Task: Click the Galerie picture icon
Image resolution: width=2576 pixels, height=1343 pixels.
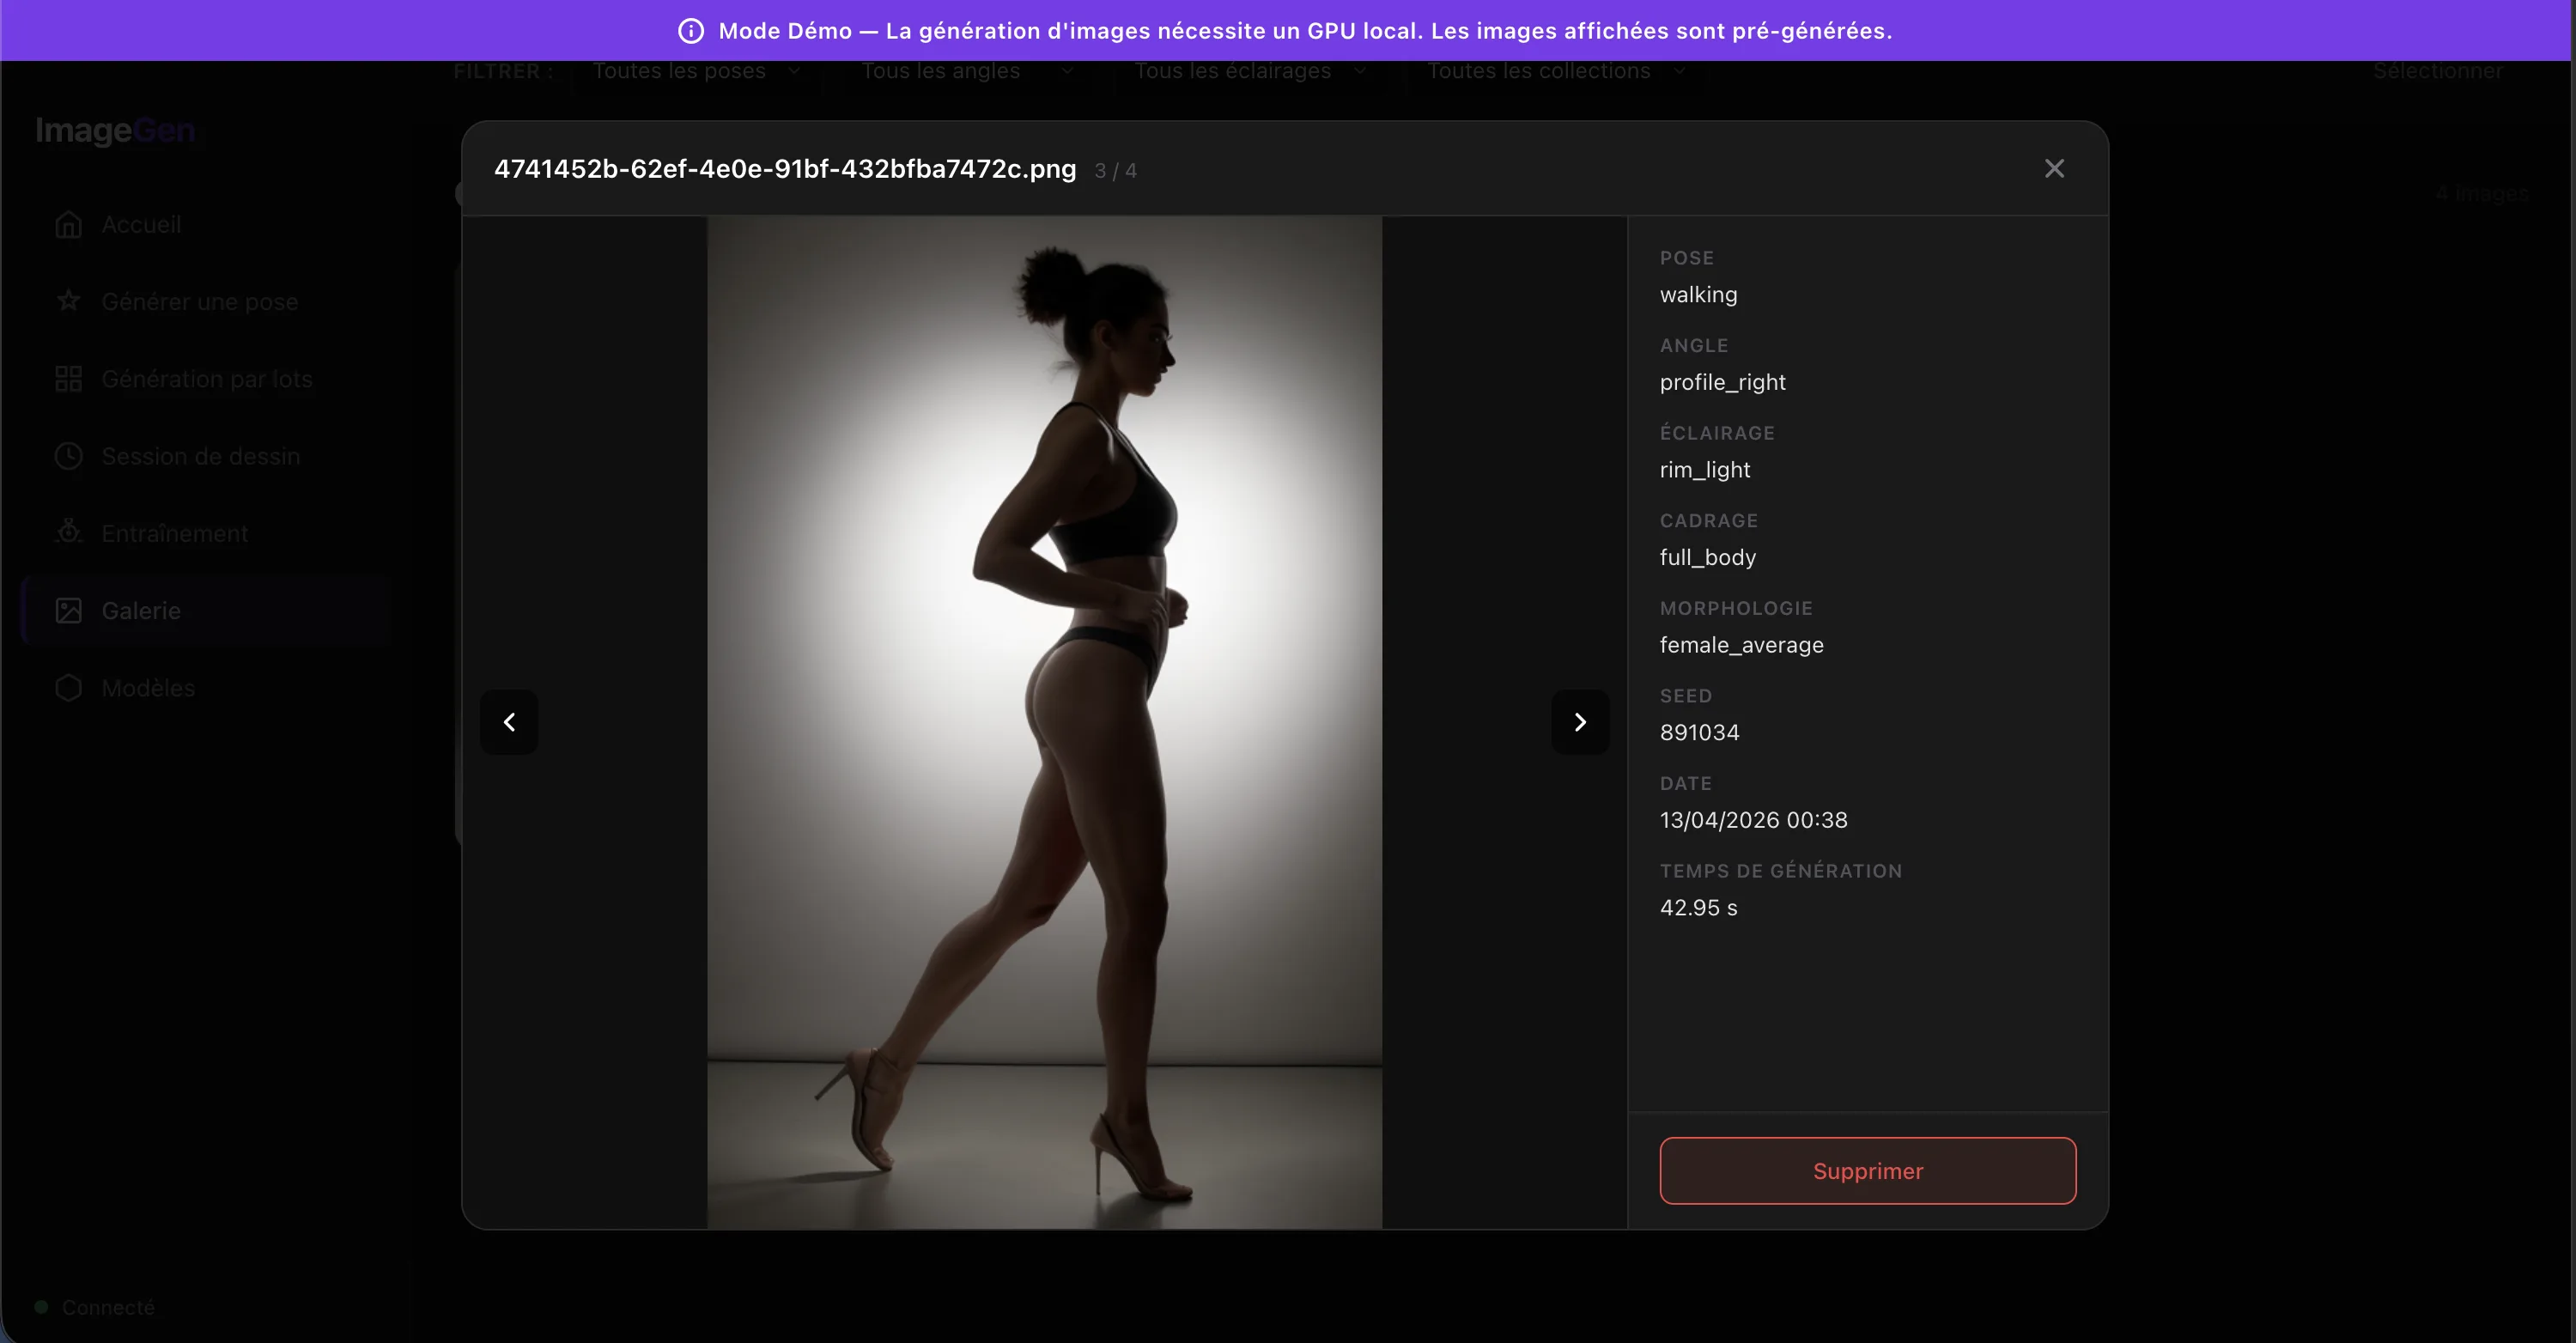Action: pos(68,610)
